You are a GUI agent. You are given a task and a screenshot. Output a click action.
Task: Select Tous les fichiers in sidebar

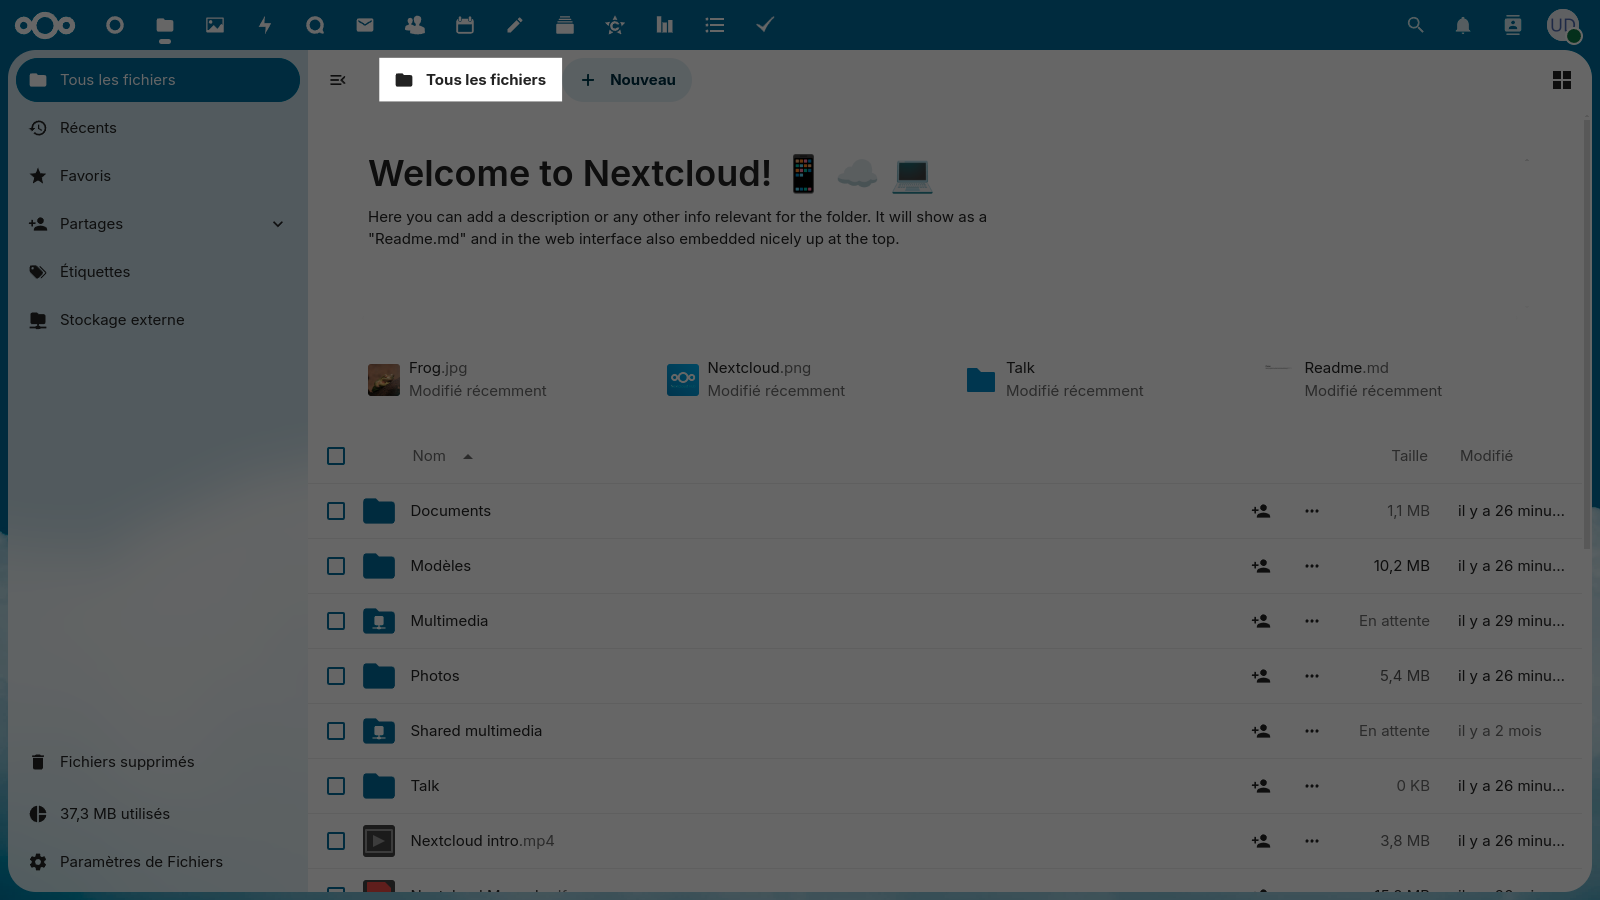tap(158, 80)
